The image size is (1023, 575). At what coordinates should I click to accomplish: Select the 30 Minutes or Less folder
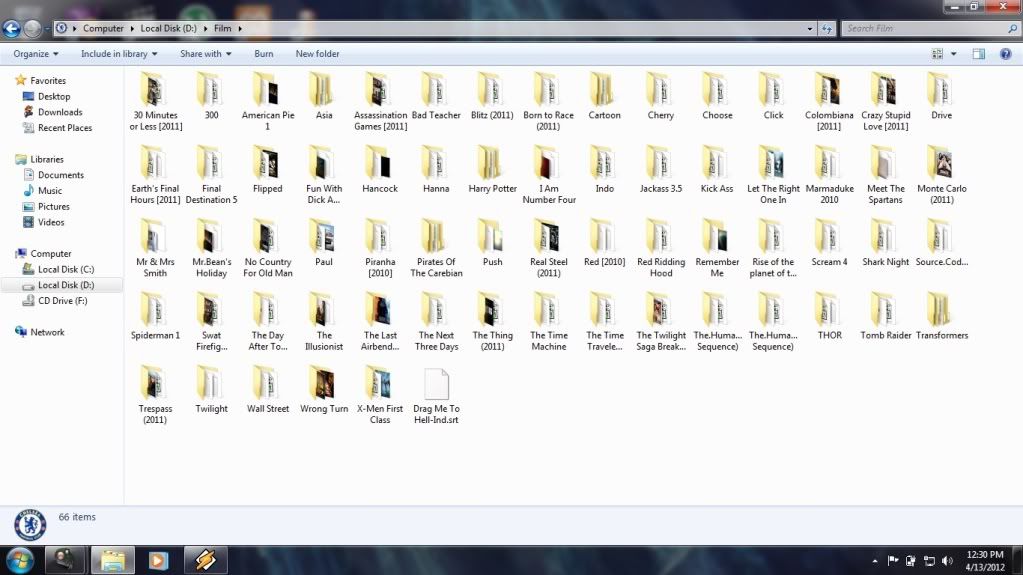[x=155, y=101]
